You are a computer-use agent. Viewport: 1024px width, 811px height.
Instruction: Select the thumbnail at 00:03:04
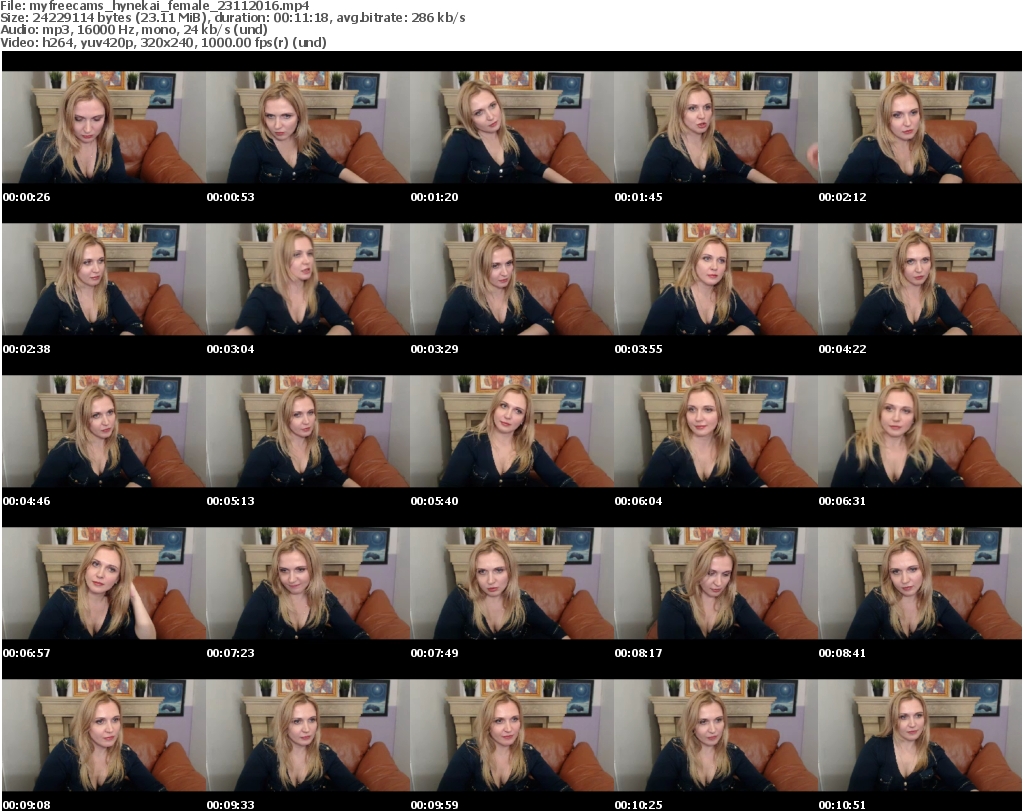click(x=308, y=279)
